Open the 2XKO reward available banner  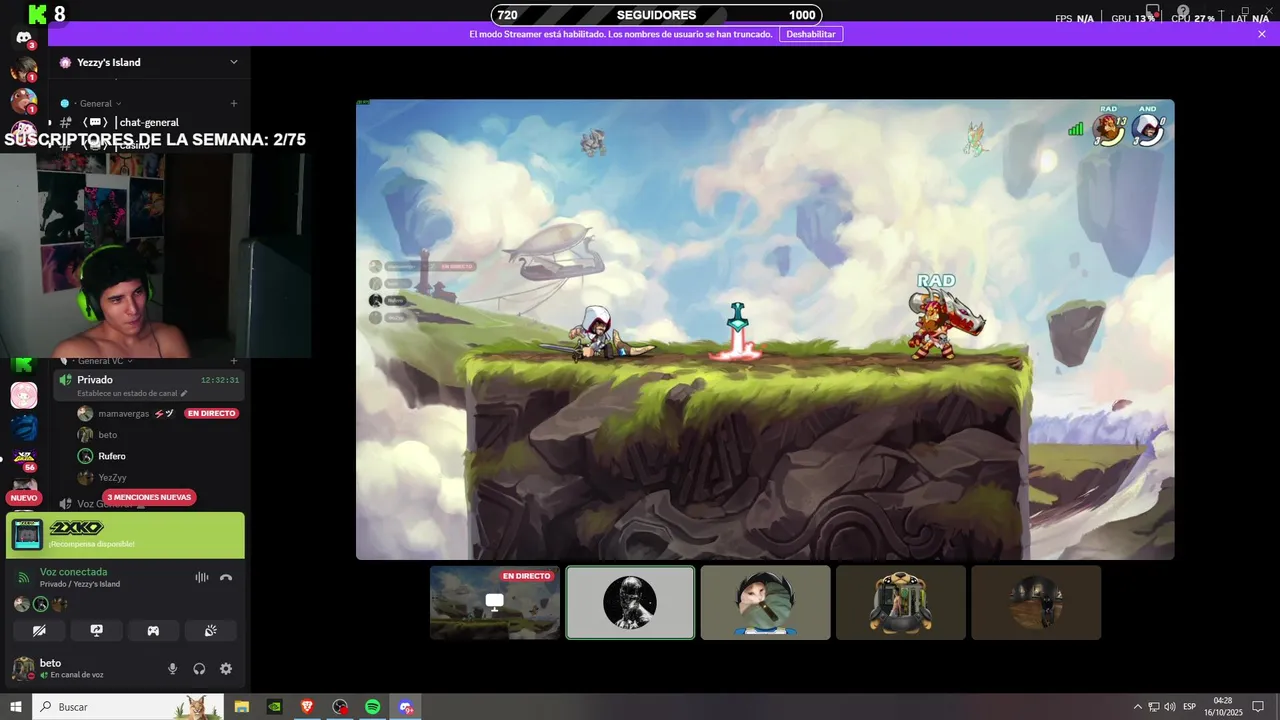coord(125,535)
